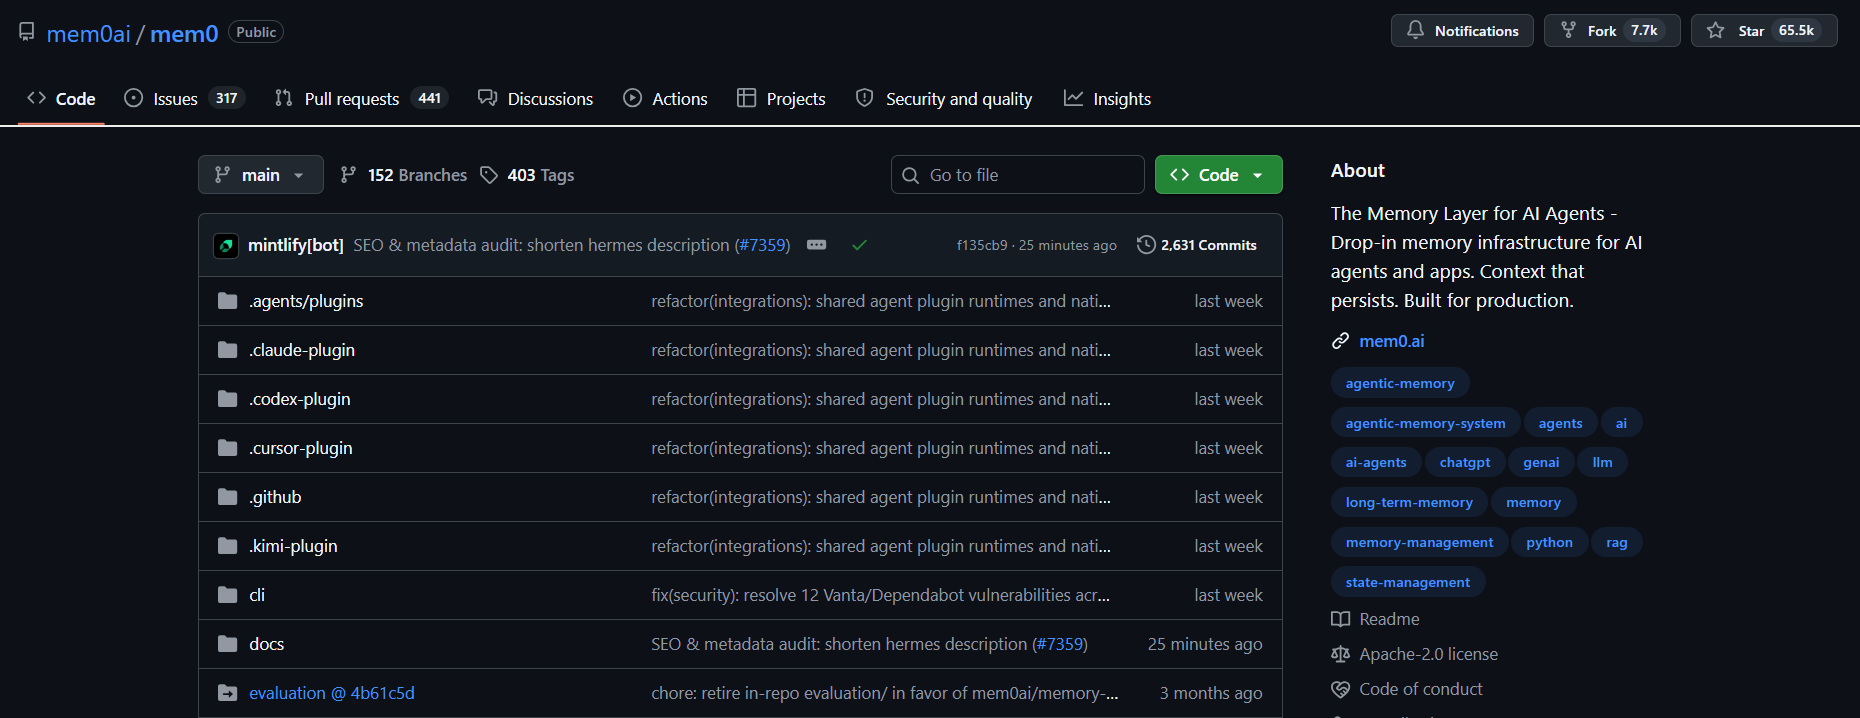The image size is (1860, 718).
Task: Open the Security and quality tab
Action: coord(944,99)
